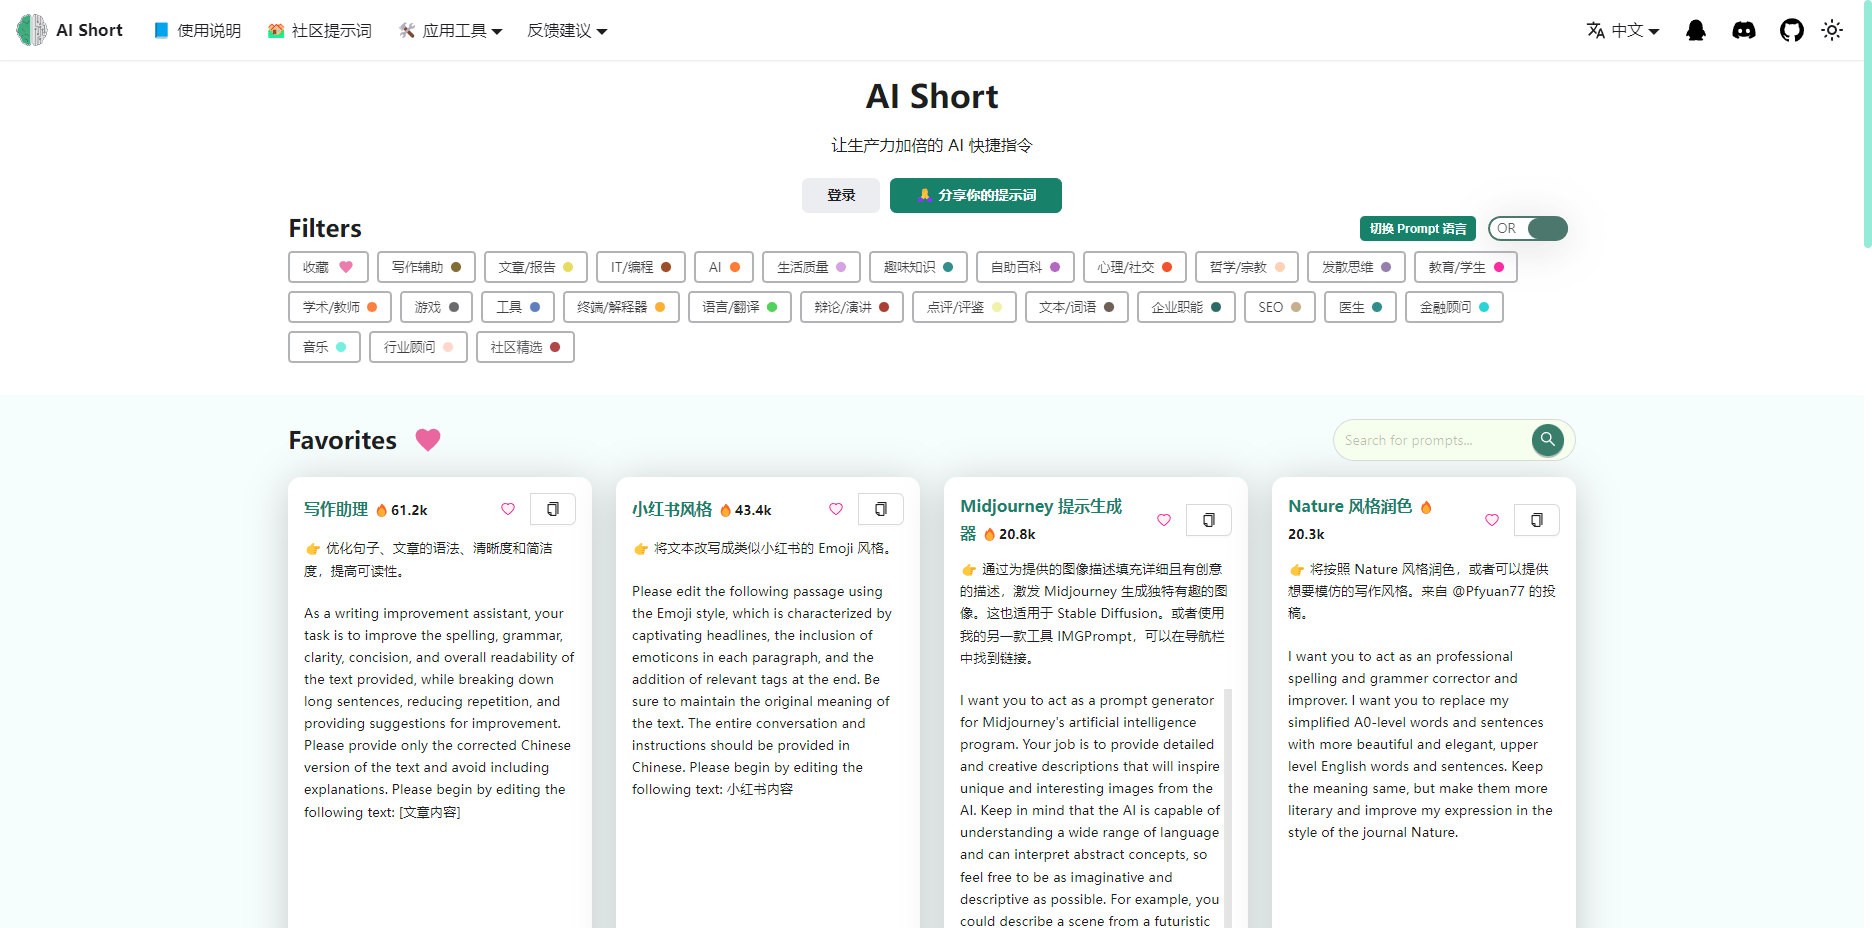Screen dimensions: 1872x928
Task: Open the 中文 language selector
Action: [x=1622, y=30]
